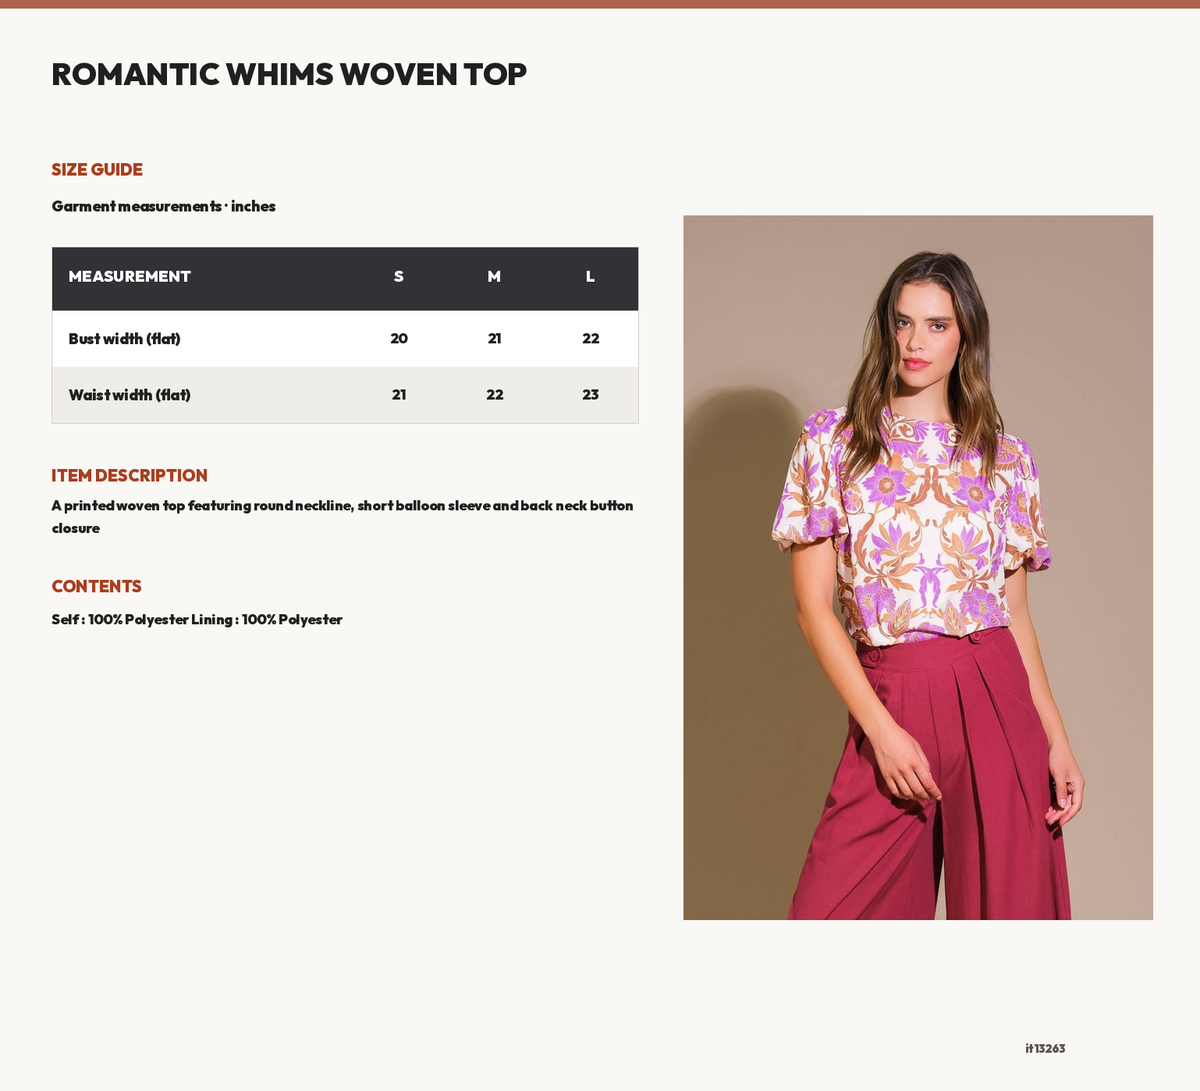Image resolution: width=1200 pixels, height=1091 pixels.
Task: Click the item code it13263
Action: pyautogui.click(x=1045, y=1049)
